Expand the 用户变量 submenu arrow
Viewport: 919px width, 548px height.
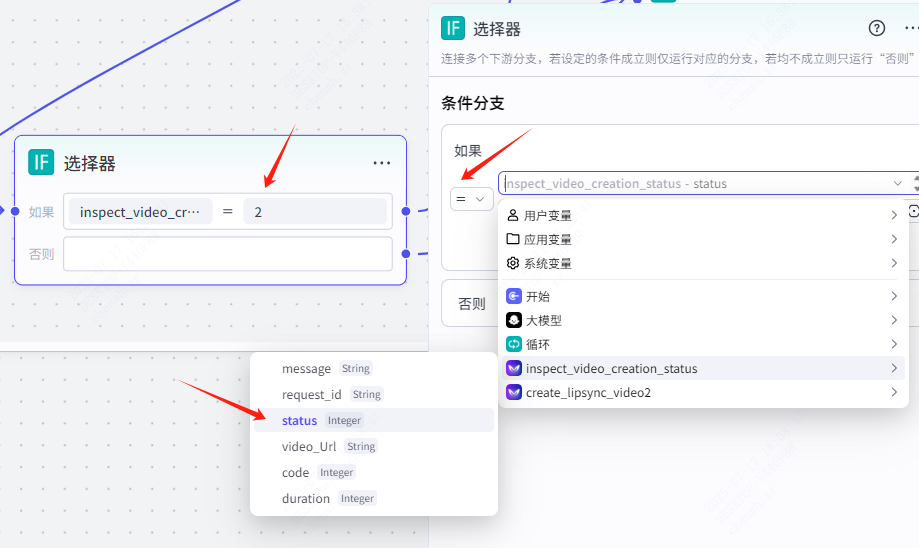click(x=894, y=215)
